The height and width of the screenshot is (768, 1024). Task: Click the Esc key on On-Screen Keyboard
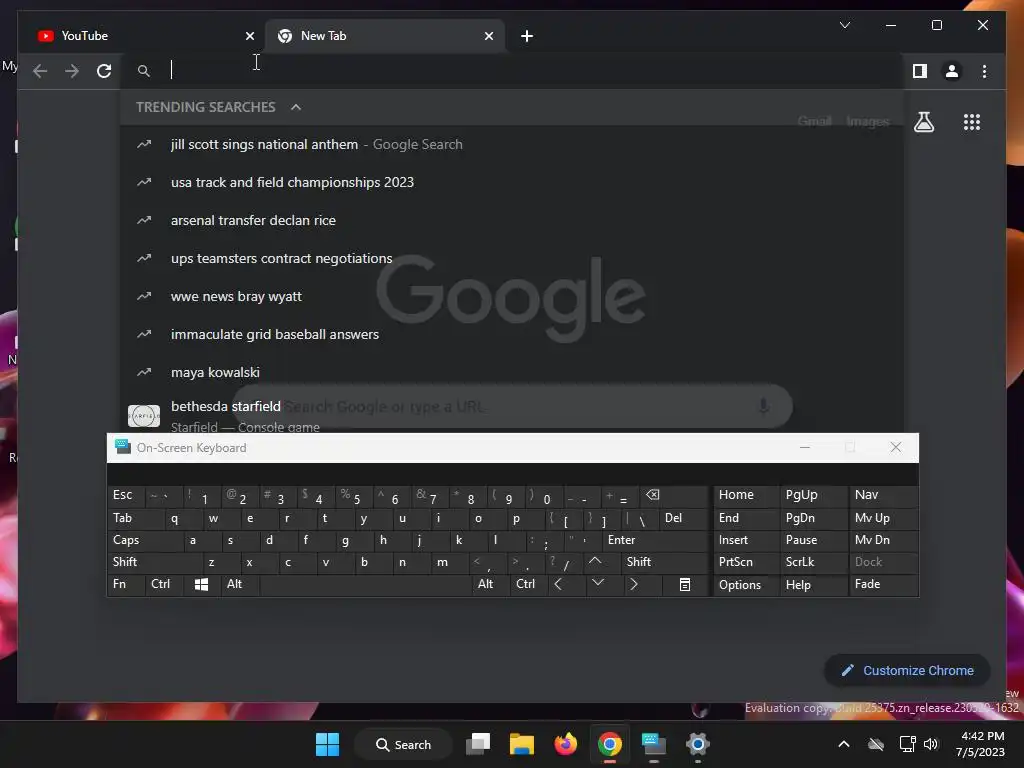click(124, 495)
